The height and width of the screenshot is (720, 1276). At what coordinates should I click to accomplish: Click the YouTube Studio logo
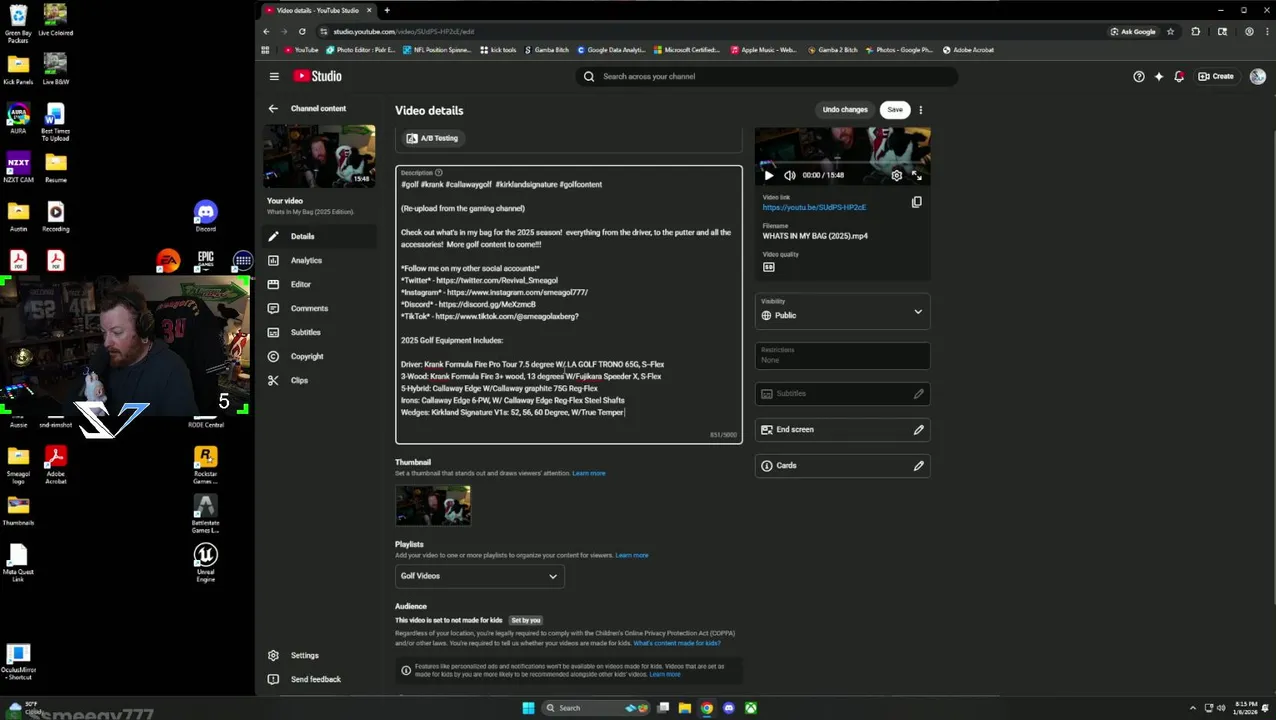click(318, 76)
